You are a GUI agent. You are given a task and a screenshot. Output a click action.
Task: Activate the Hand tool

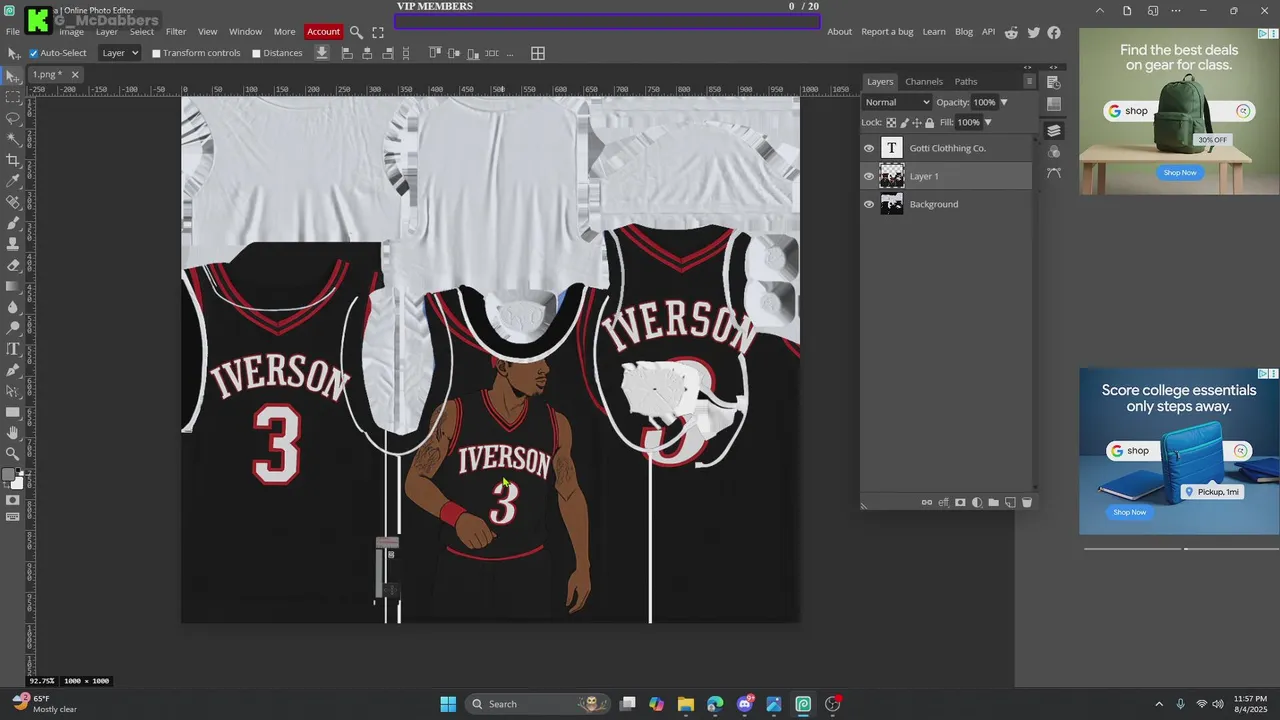[13, 433]
